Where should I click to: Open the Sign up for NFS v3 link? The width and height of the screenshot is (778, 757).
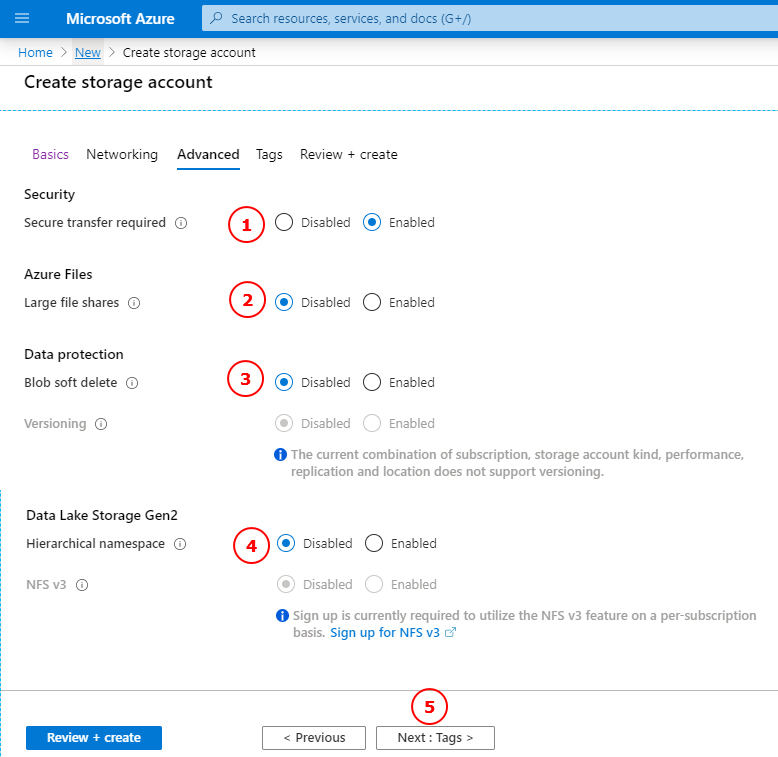385,633
